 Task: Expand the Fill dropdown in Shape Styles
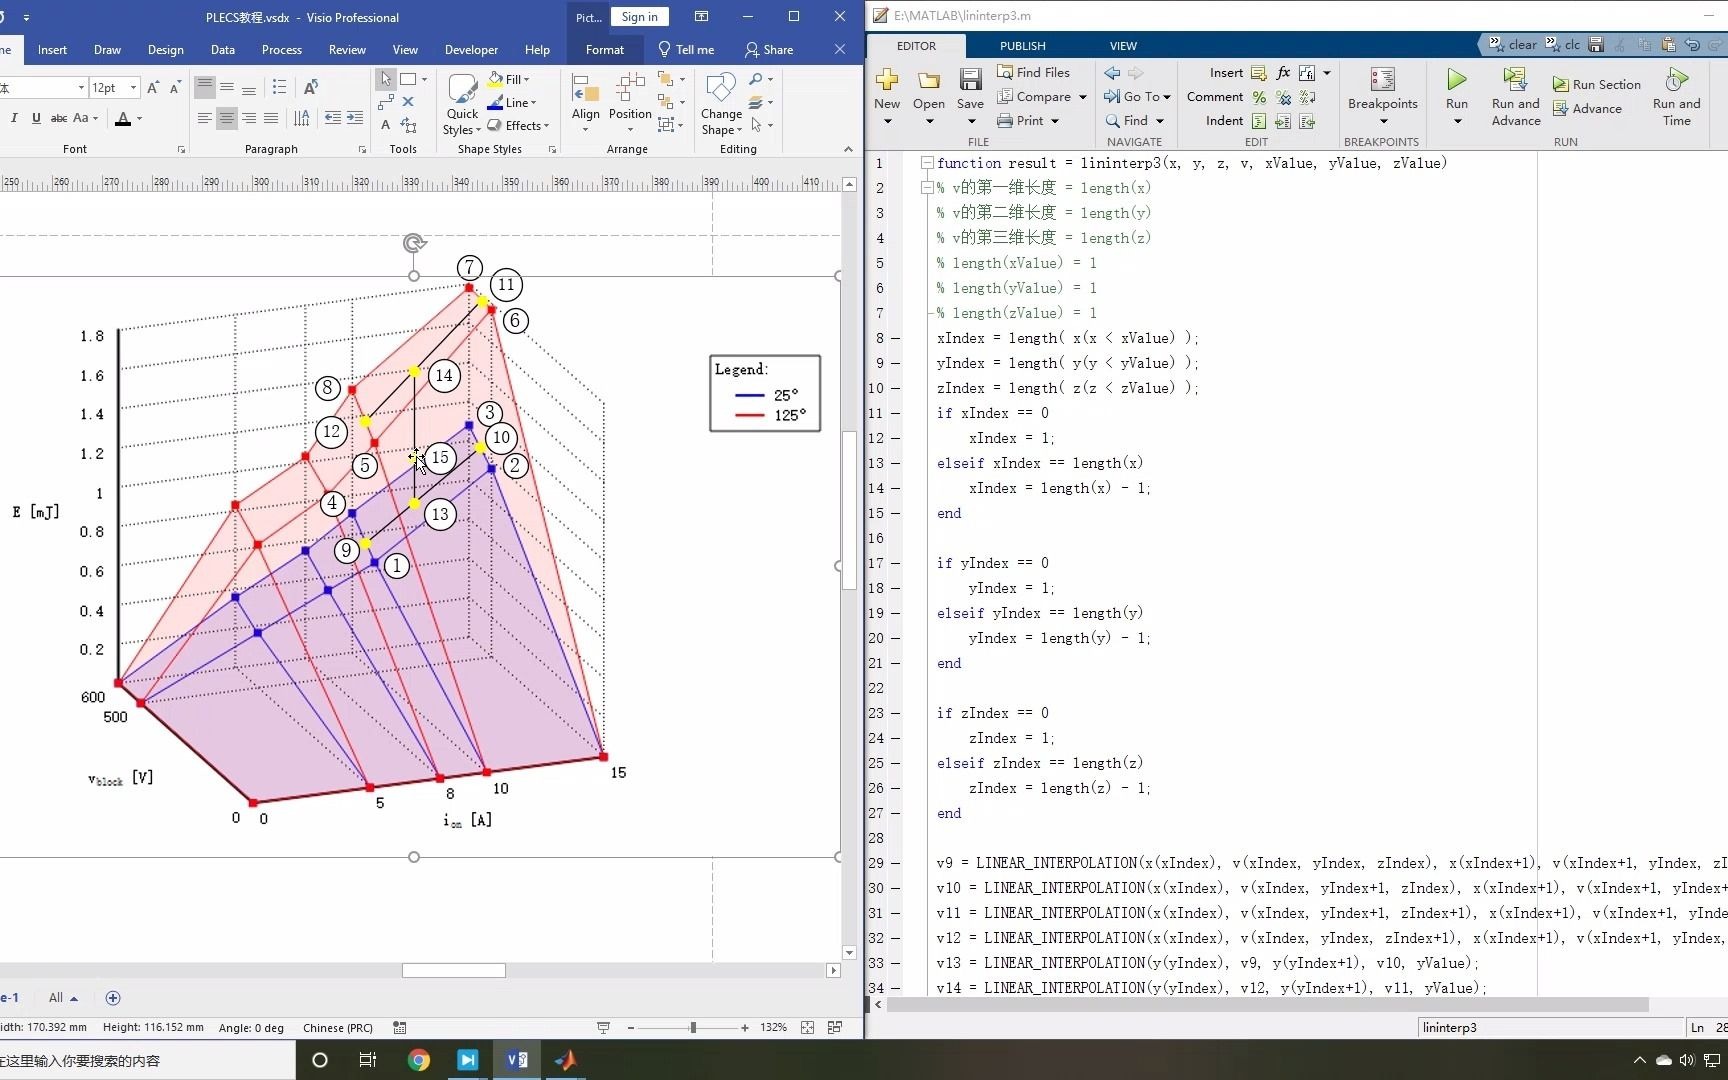(x=526, y=80)
